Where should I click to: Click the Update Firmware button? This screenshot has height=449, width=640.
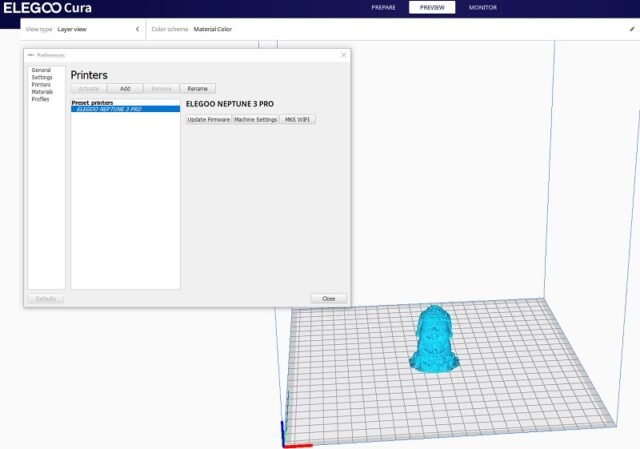(x=209, y=120)
